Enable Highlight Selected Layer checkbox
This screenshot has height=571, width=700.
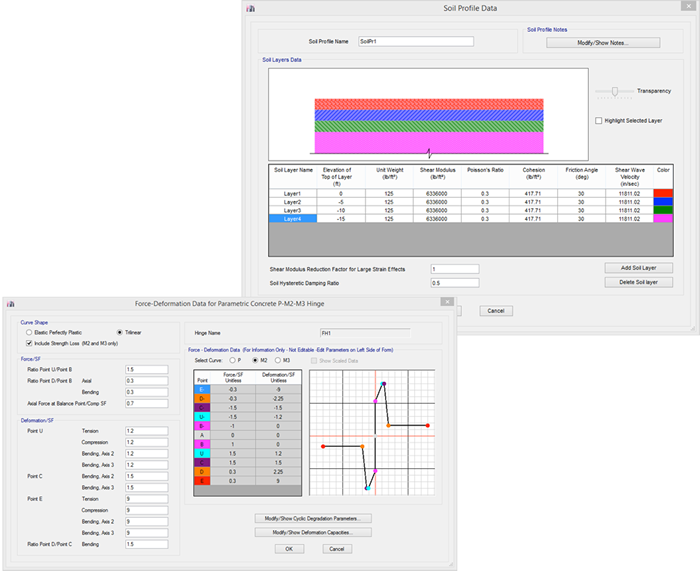pyautogui.click(x=599, y=121)
